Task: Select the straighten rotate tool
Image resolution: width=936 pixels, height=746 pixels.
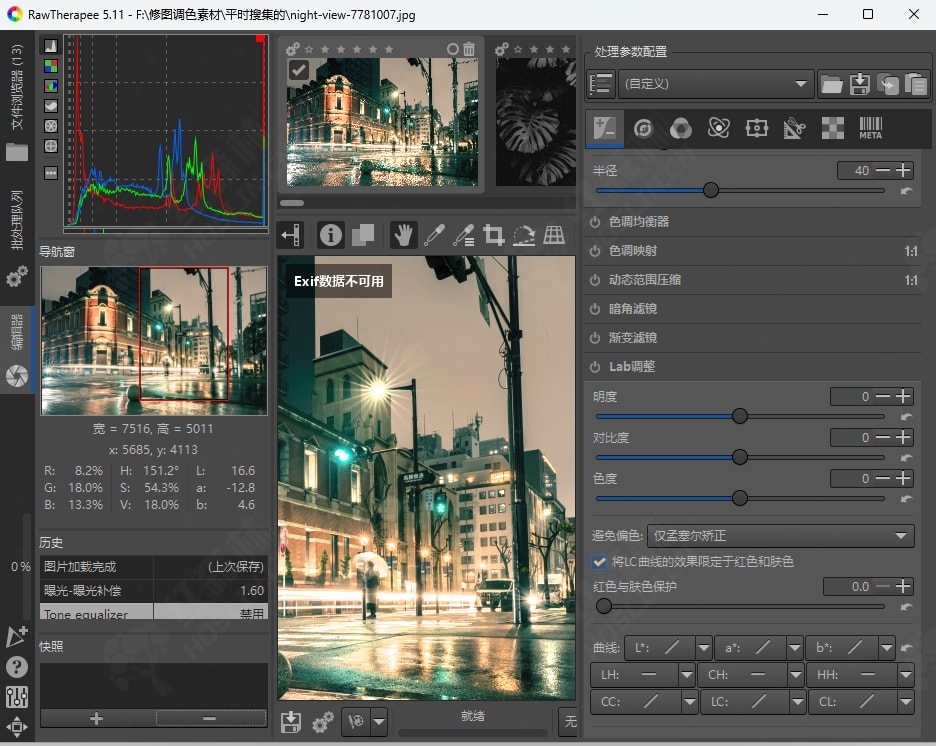Action: [524, 235]
